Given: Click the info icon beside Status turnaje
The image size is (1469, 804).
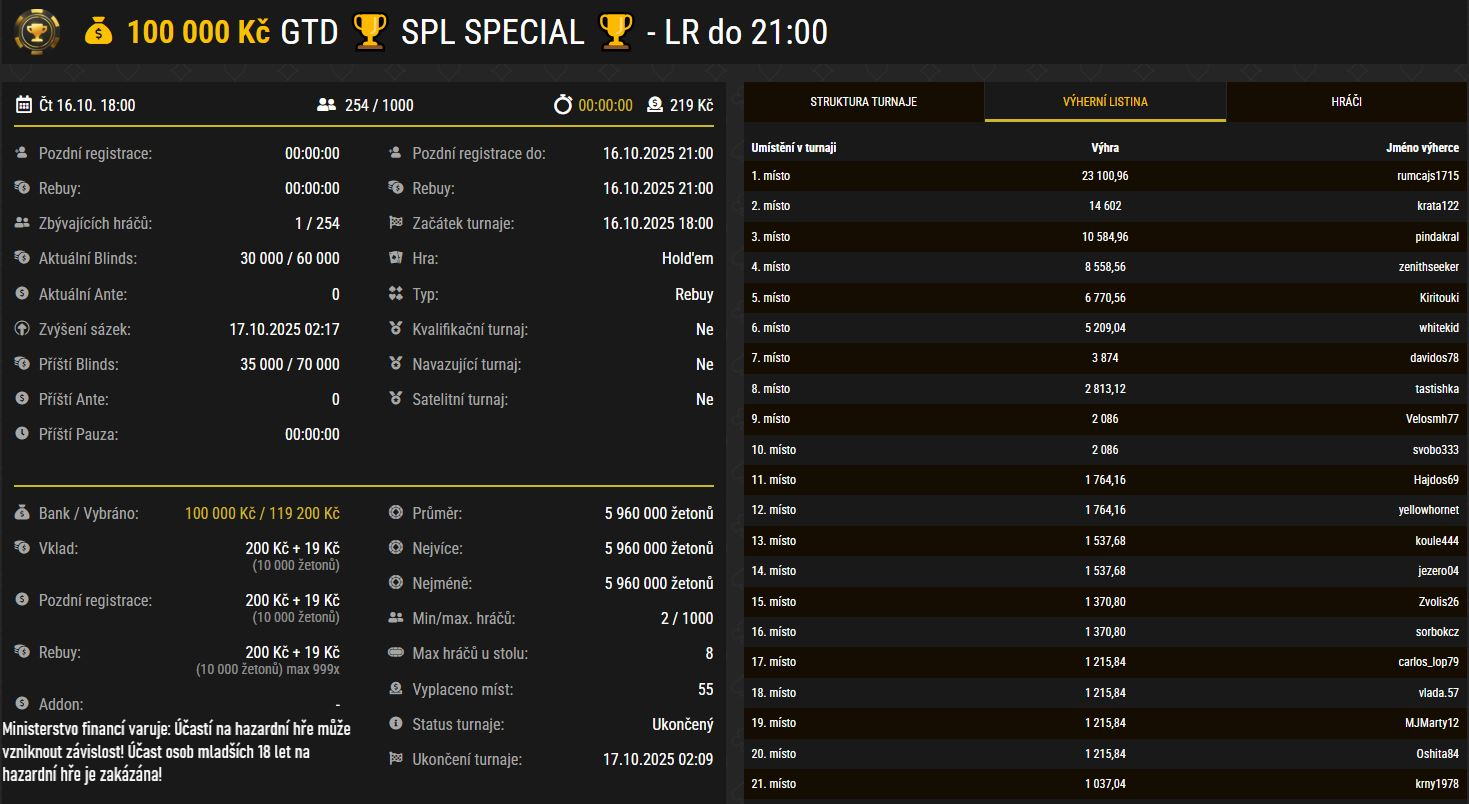Looking at the screenshot, I should [395, 724].
